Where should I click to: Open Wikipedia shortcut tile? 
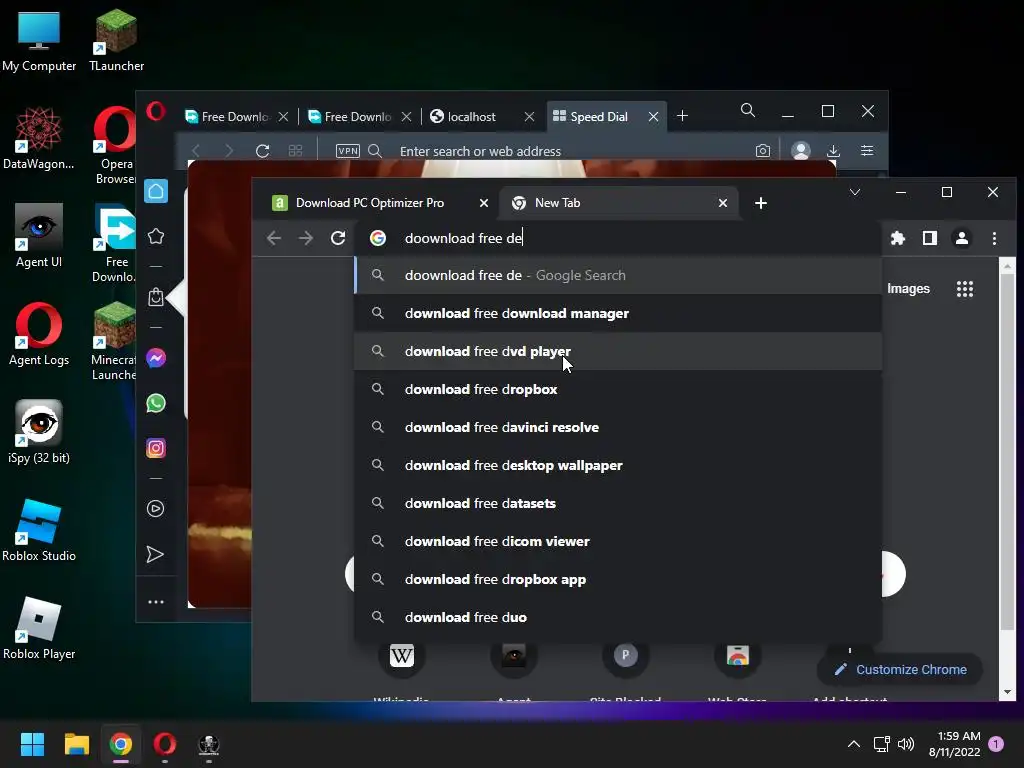[x=402, y=656]
